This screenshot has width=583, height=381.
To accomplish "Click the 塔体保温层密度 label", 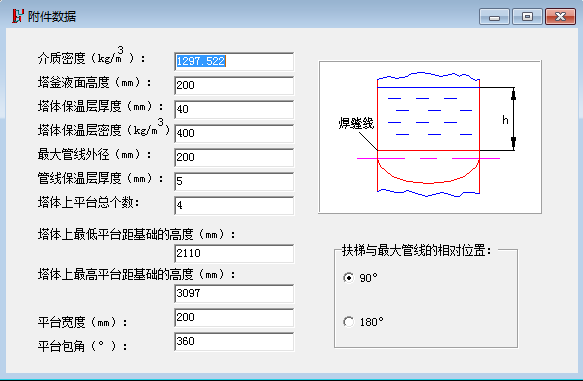I will [104, 128].
